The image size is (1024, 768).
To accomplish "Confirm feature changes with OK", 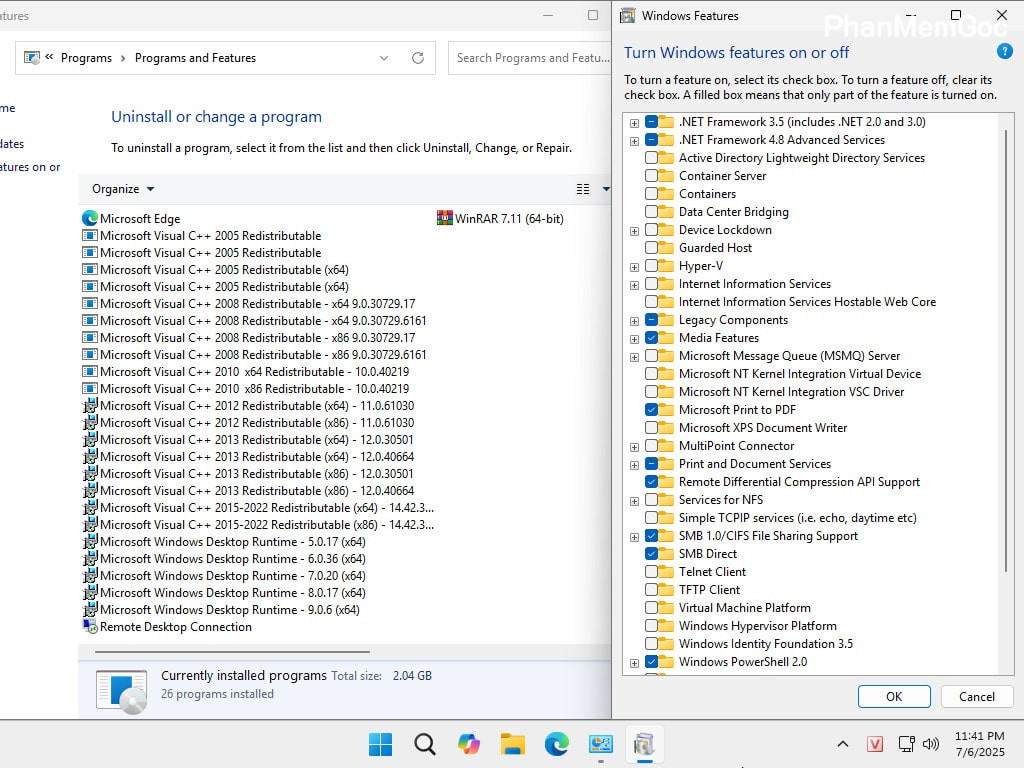I will coord(893,696).
